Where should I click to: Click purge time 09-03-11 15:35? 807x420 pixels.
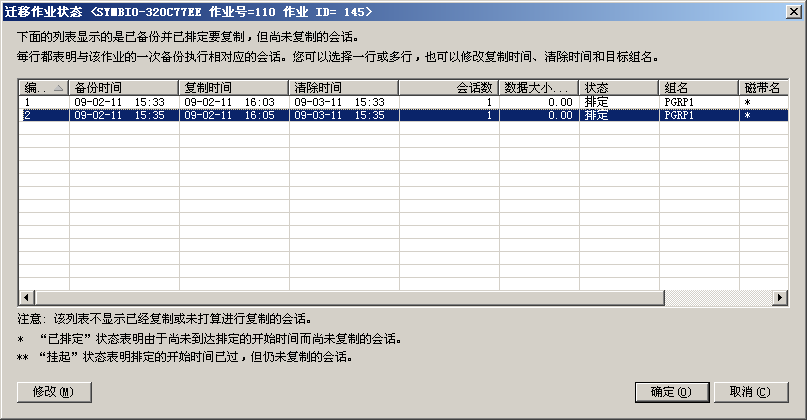click(x=340, y=115)
